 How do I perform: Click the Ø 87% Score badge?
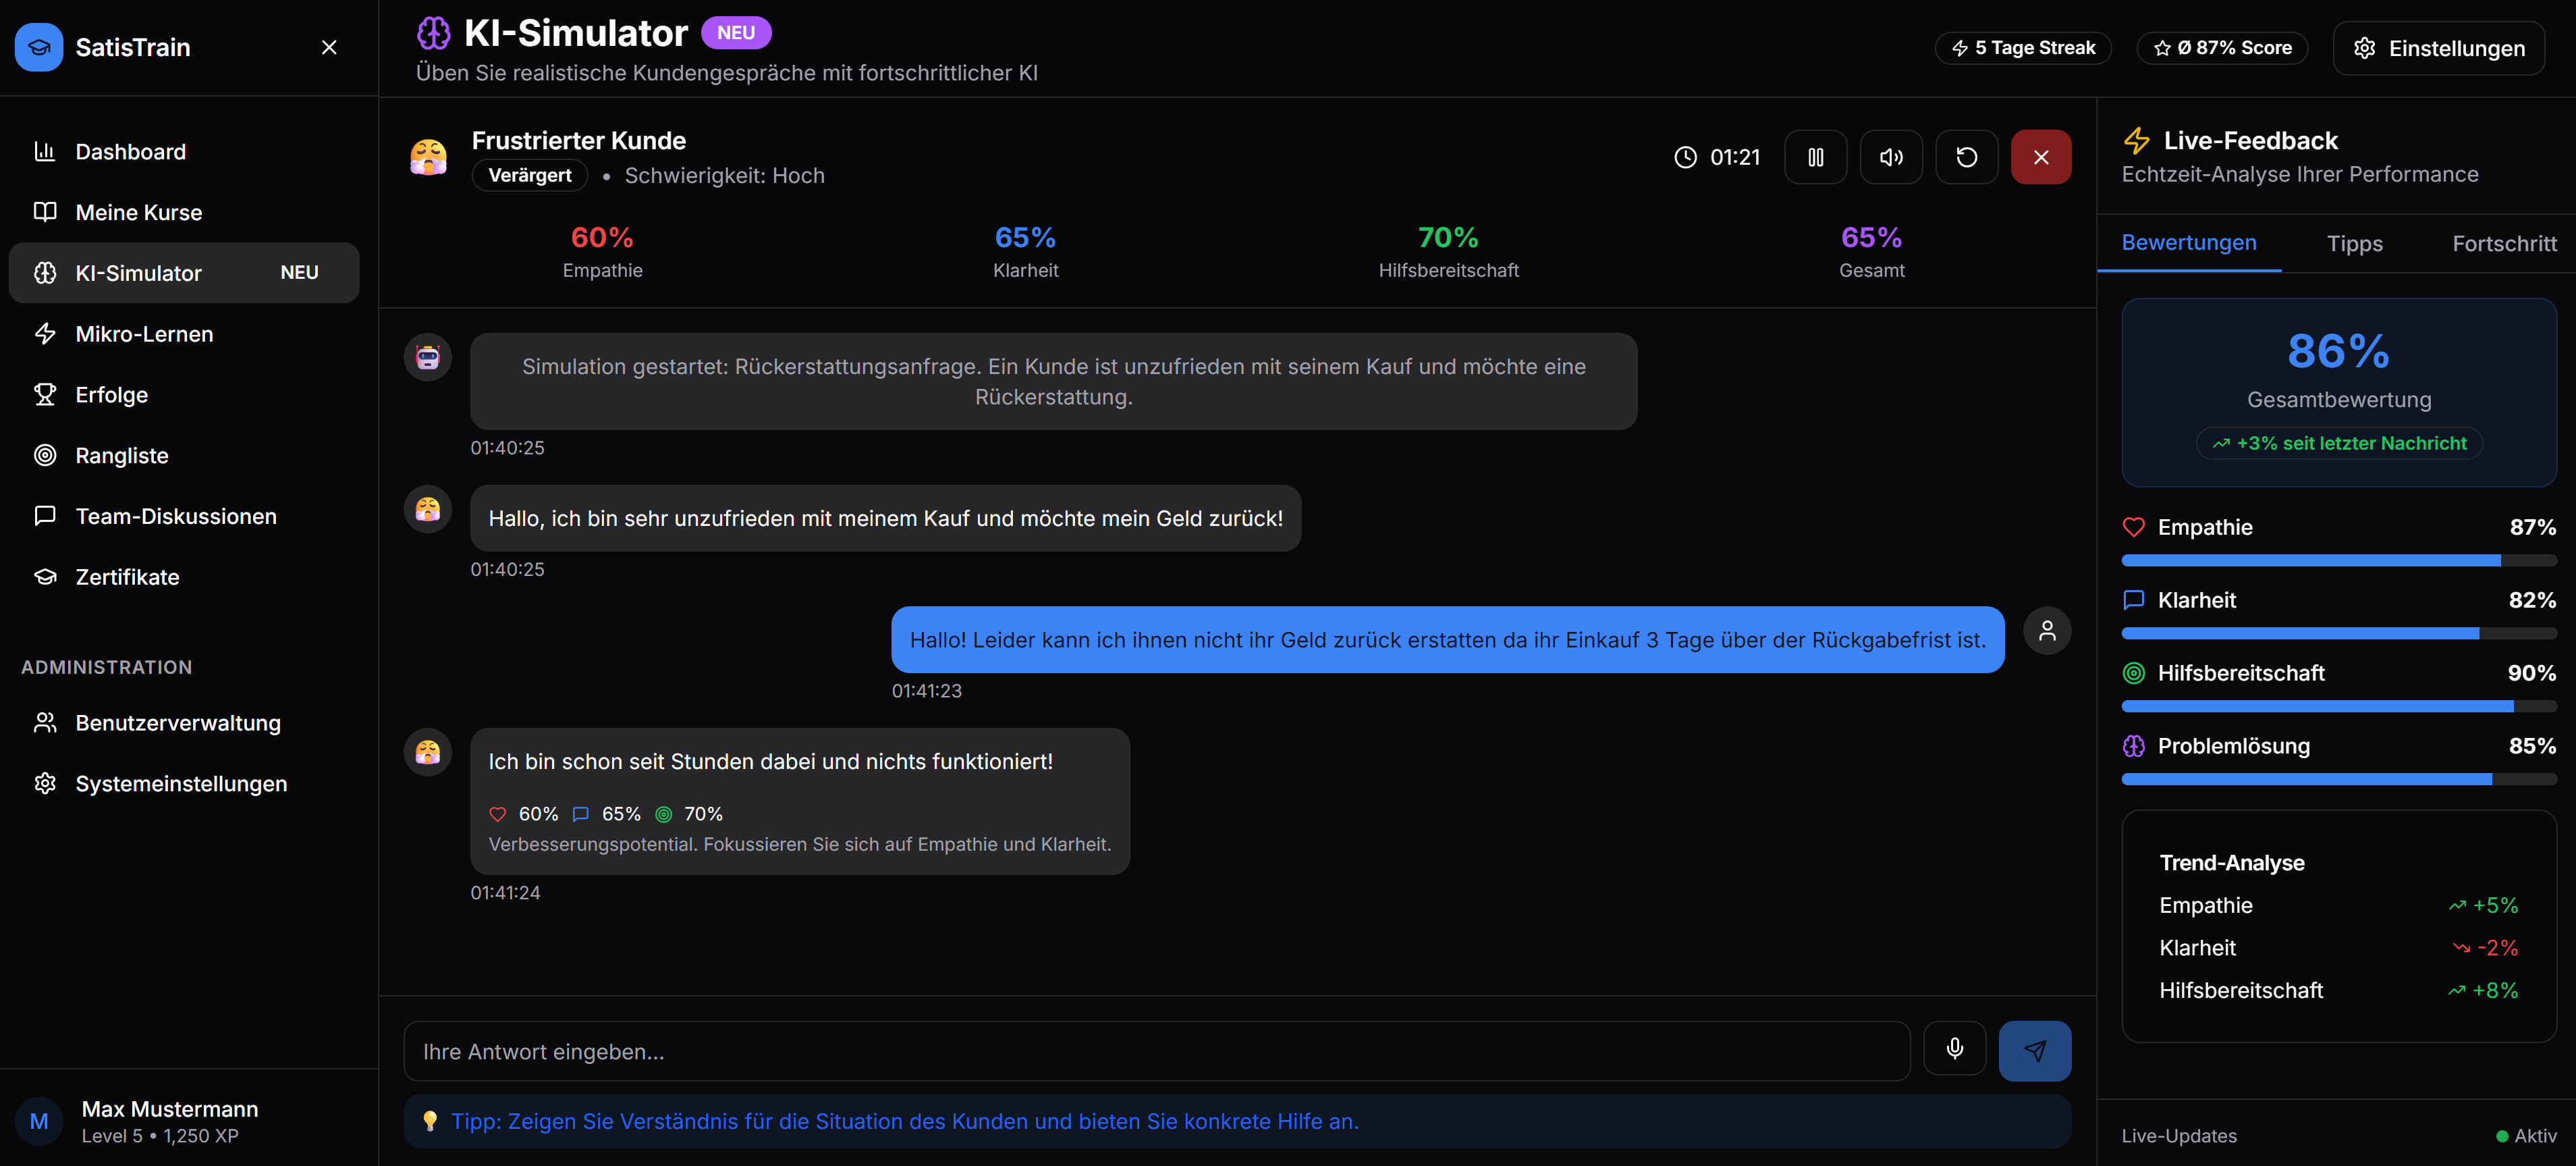2222,48
